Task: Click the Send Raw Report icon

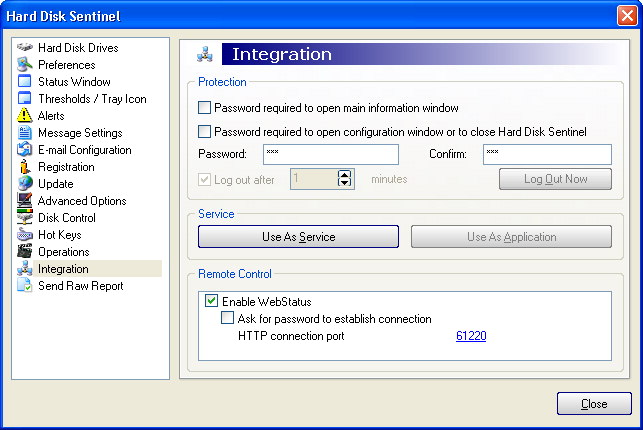Action: pos(25,285)
